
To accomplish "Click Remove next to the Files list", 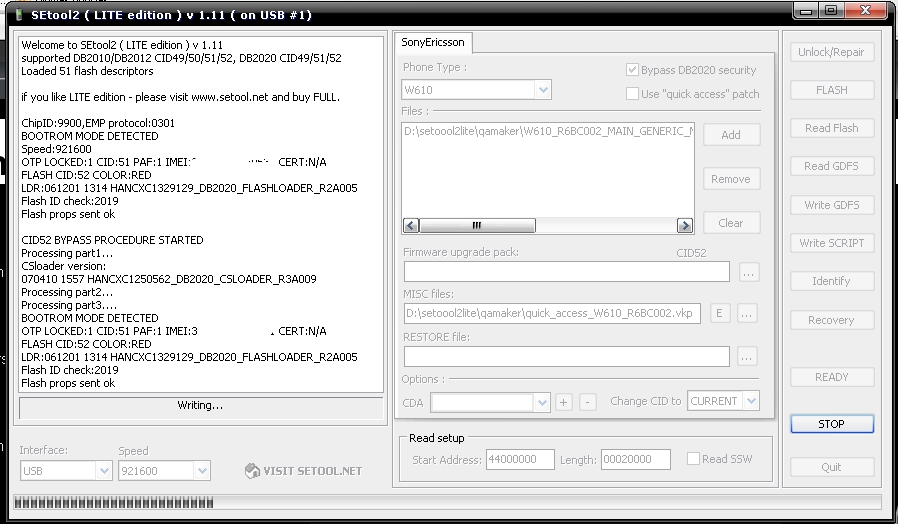I will point(731,179).
